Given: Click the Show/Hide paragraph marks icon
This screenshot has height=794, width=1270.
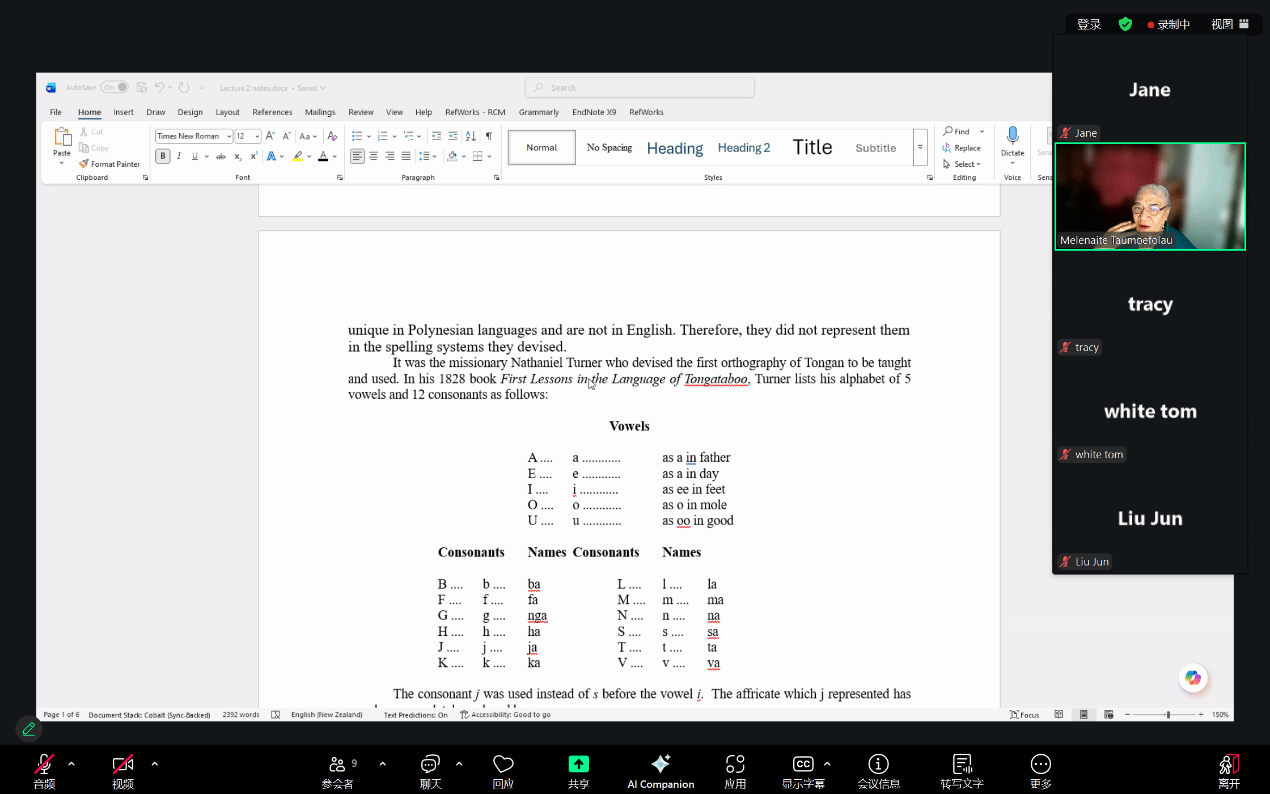Looking at the screenshot, I should 489,136.
